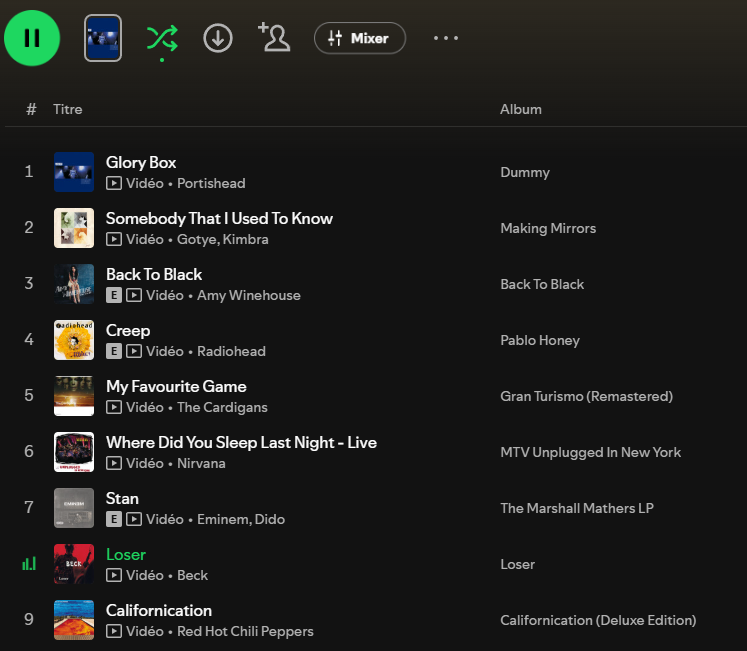Toggle shuffle mode off

tap(162, 39)
